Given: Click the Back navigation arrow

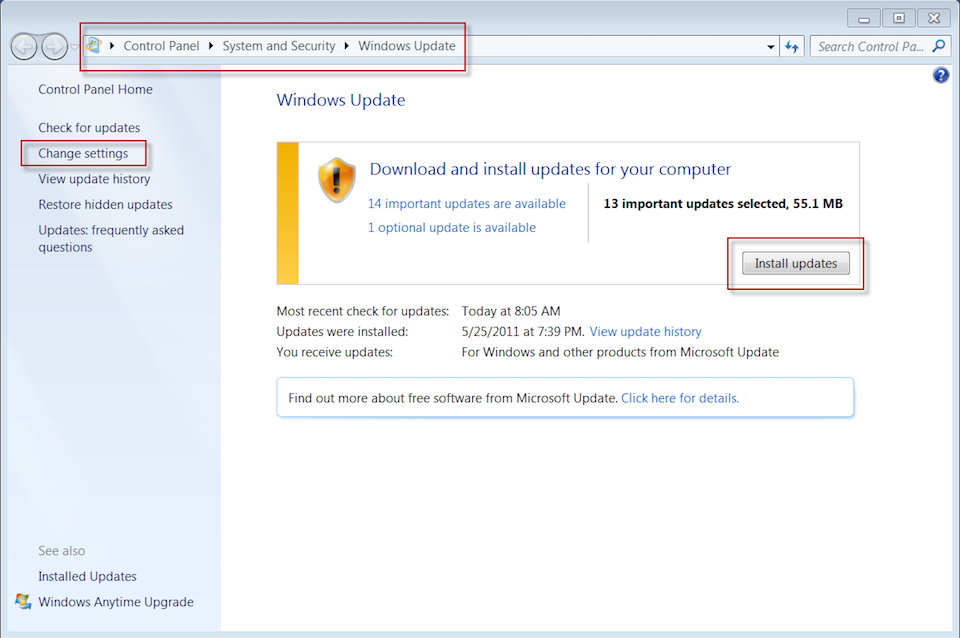Looking at the screenshot, I should click(x=23, y=46).
